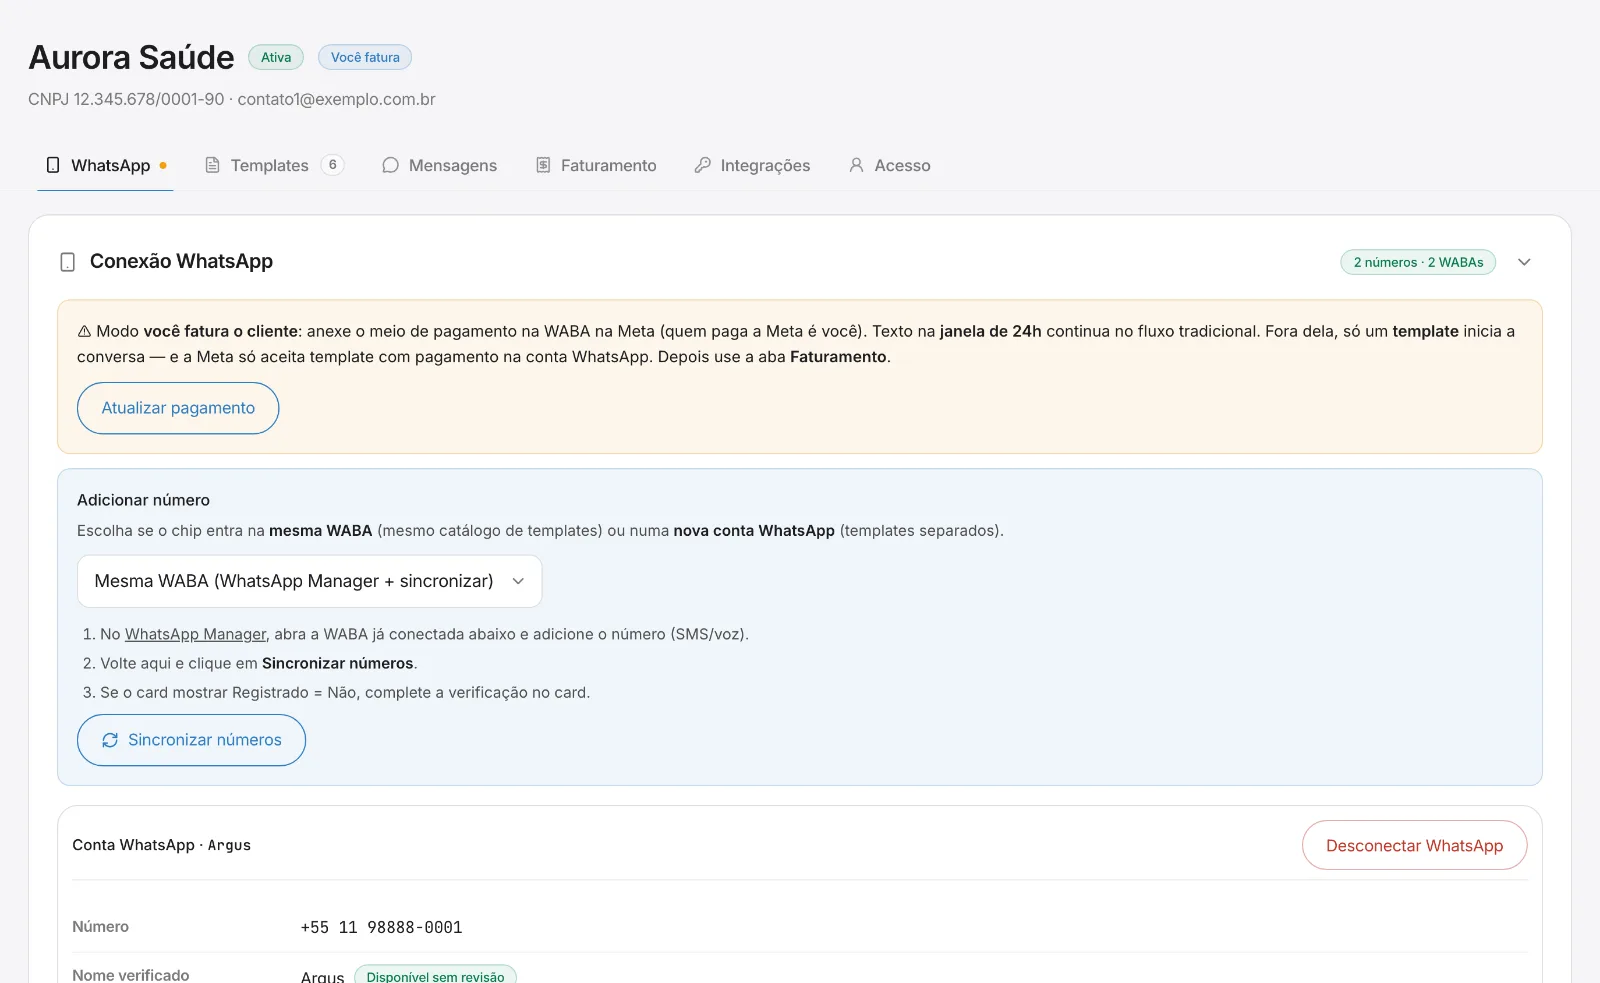Click the orange dot on WhatsApp tab
This screenshot has width=1600, height=983.
[x=163, y=166]
